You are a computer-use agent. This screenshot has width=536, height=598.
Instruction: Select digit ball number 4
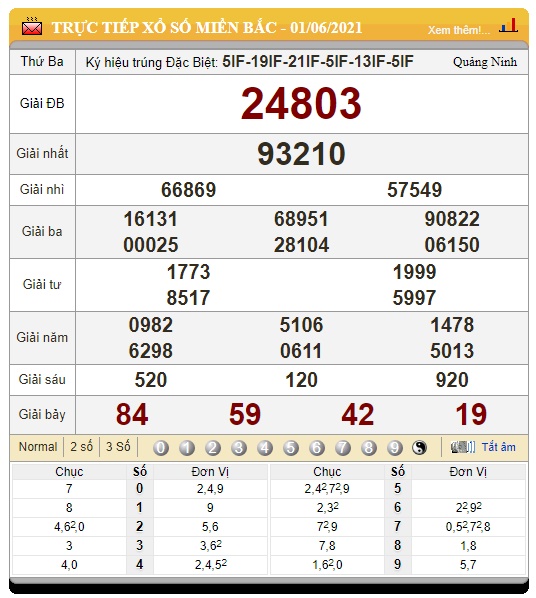click(265, 447)
